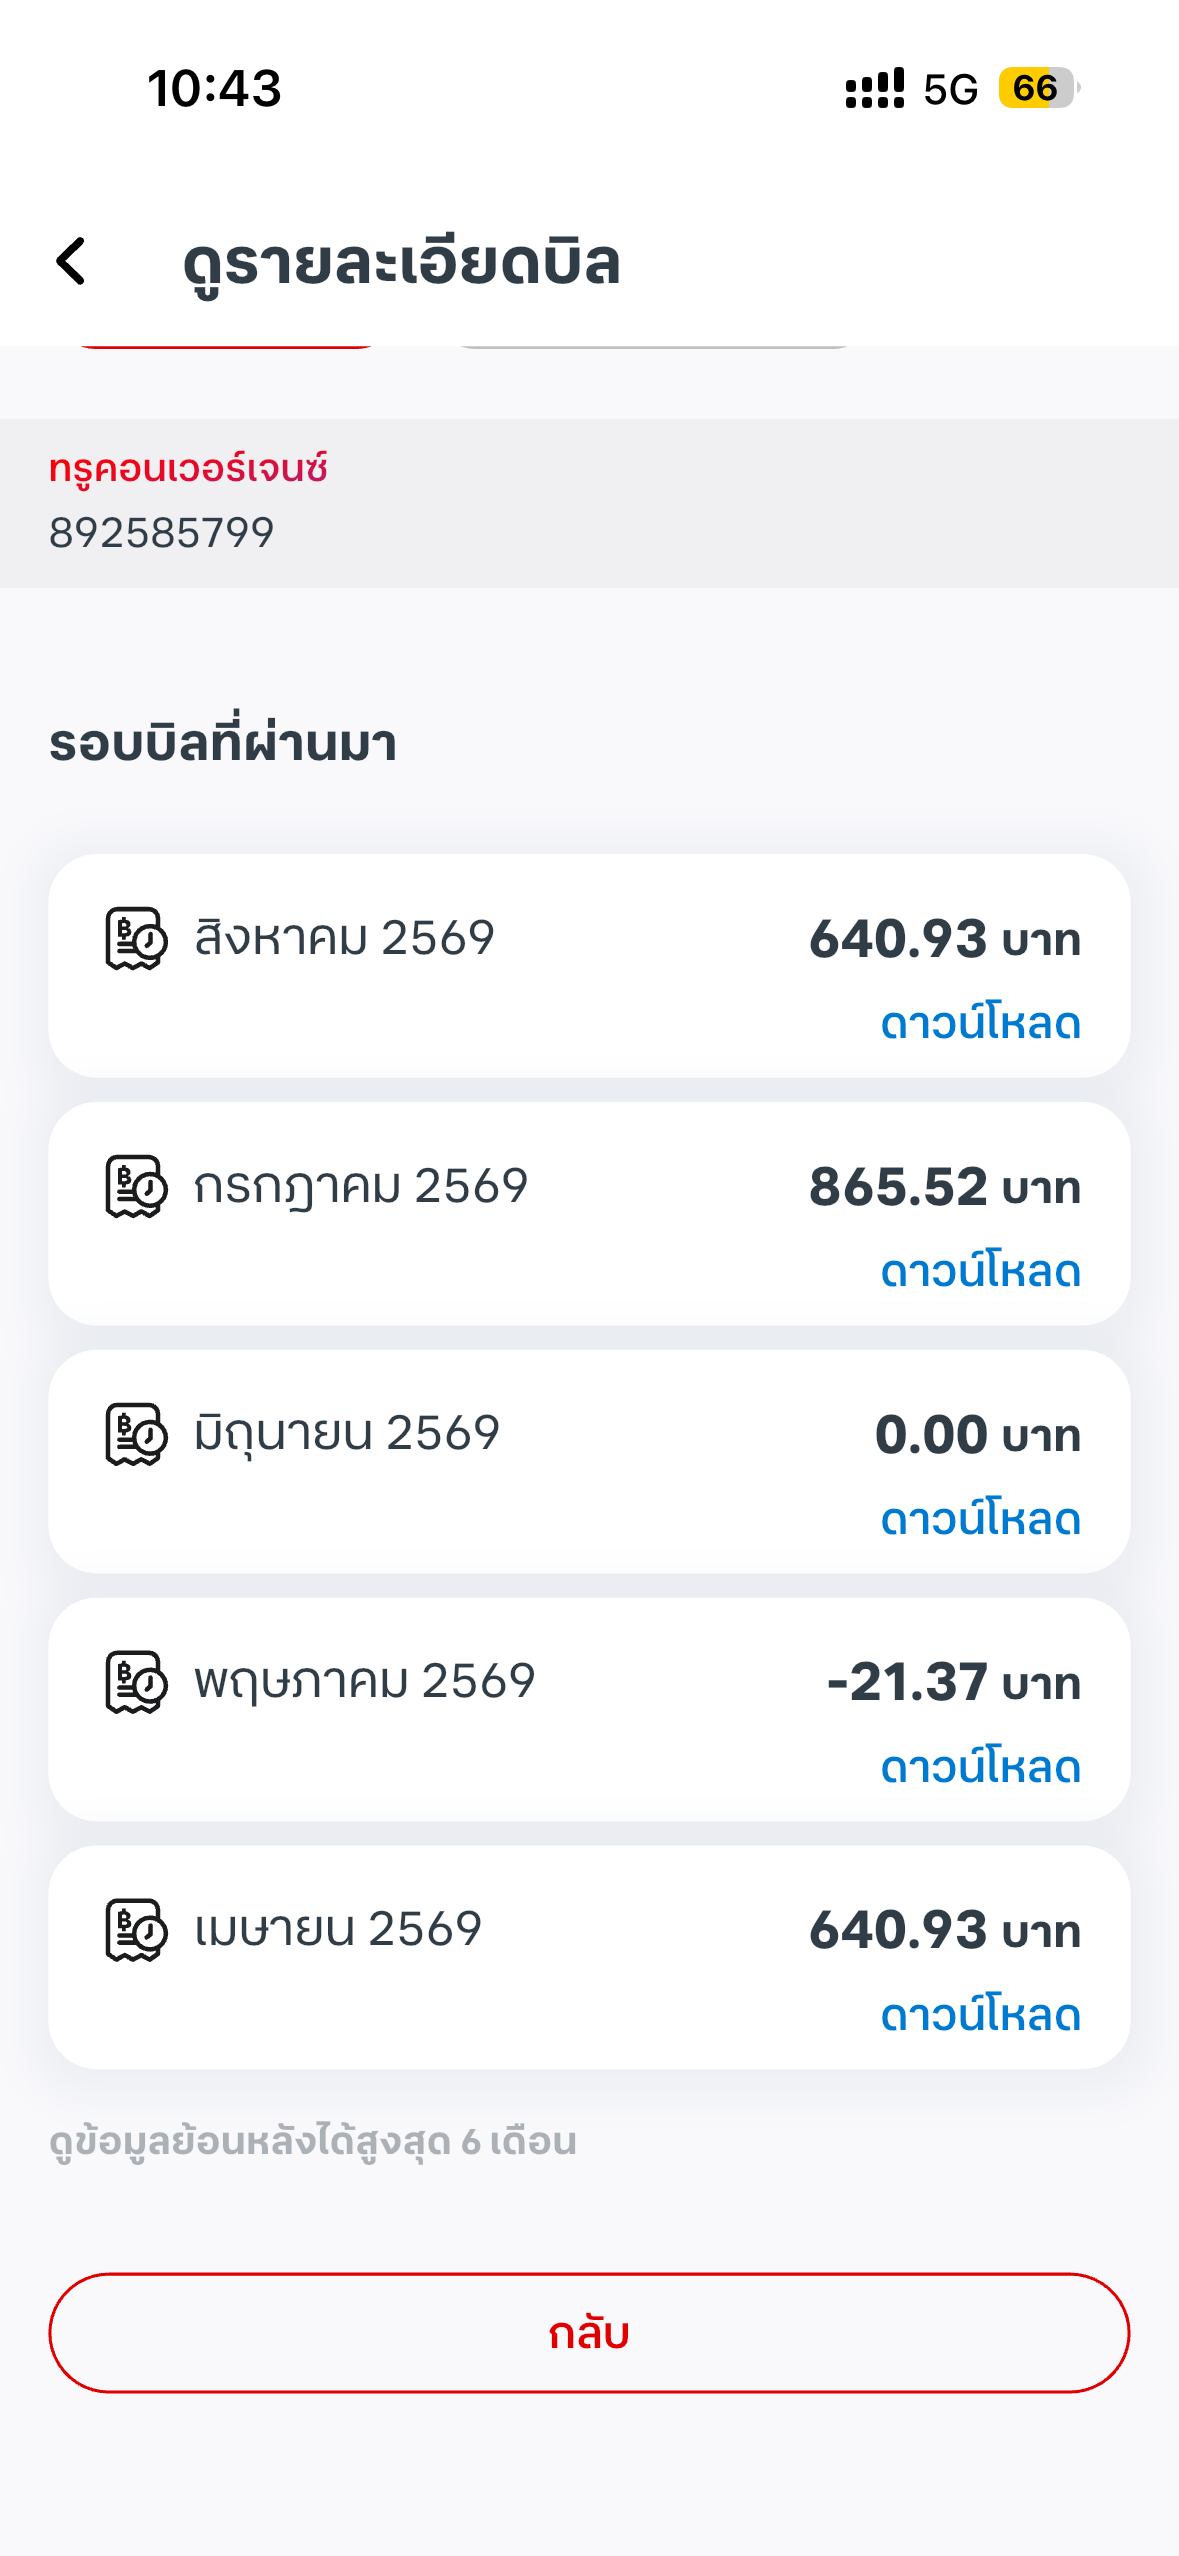Tap the bill icon for เมษายน 2569
Image resolution: width=1179 pixels, height=2556 pixels.
pos(136,1930)
